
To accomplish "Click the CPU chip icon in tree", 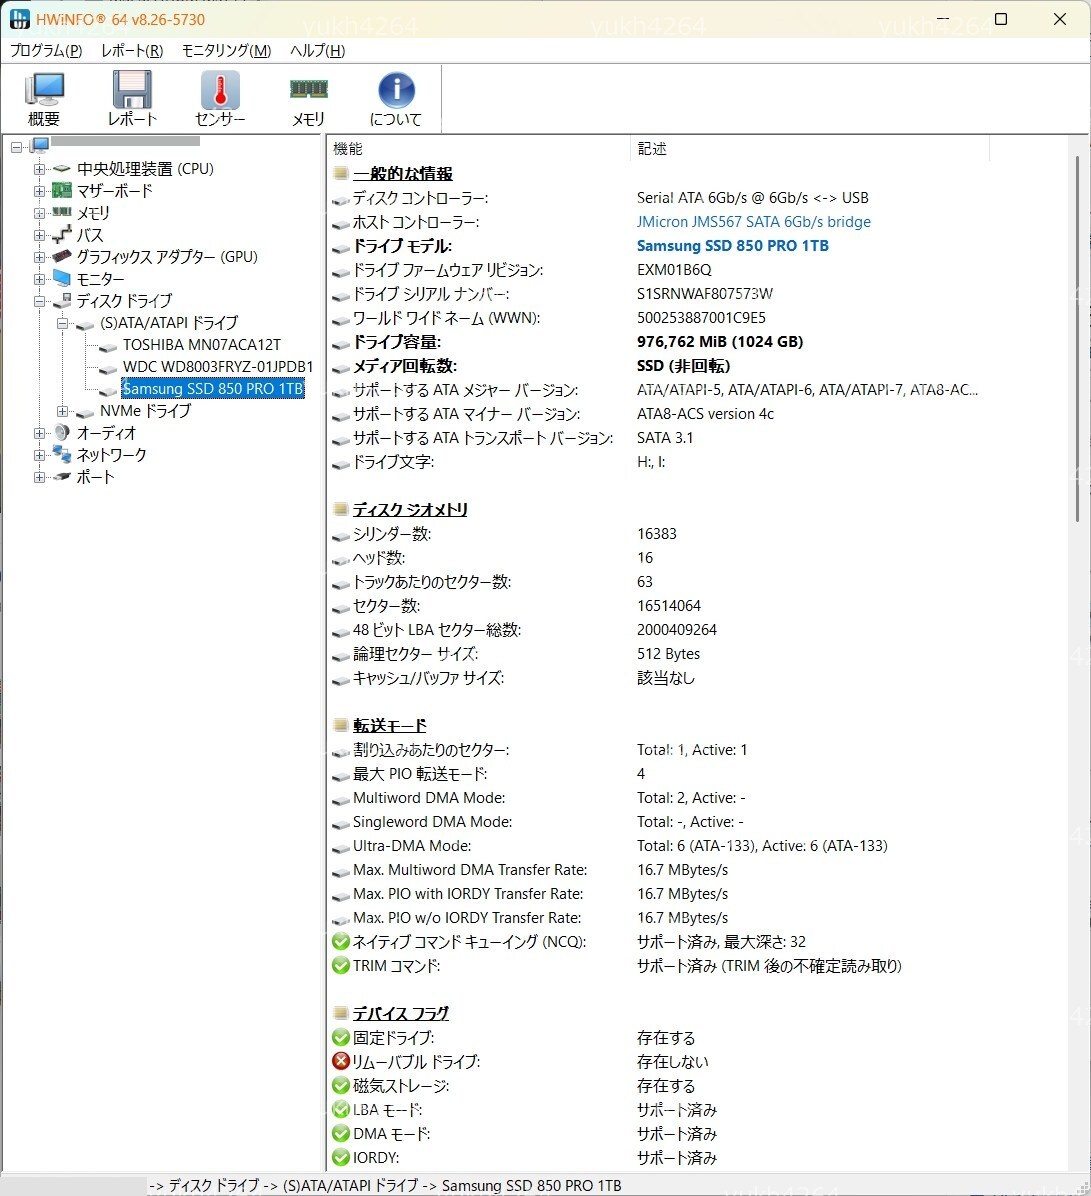I will click(x=62, y=169).
